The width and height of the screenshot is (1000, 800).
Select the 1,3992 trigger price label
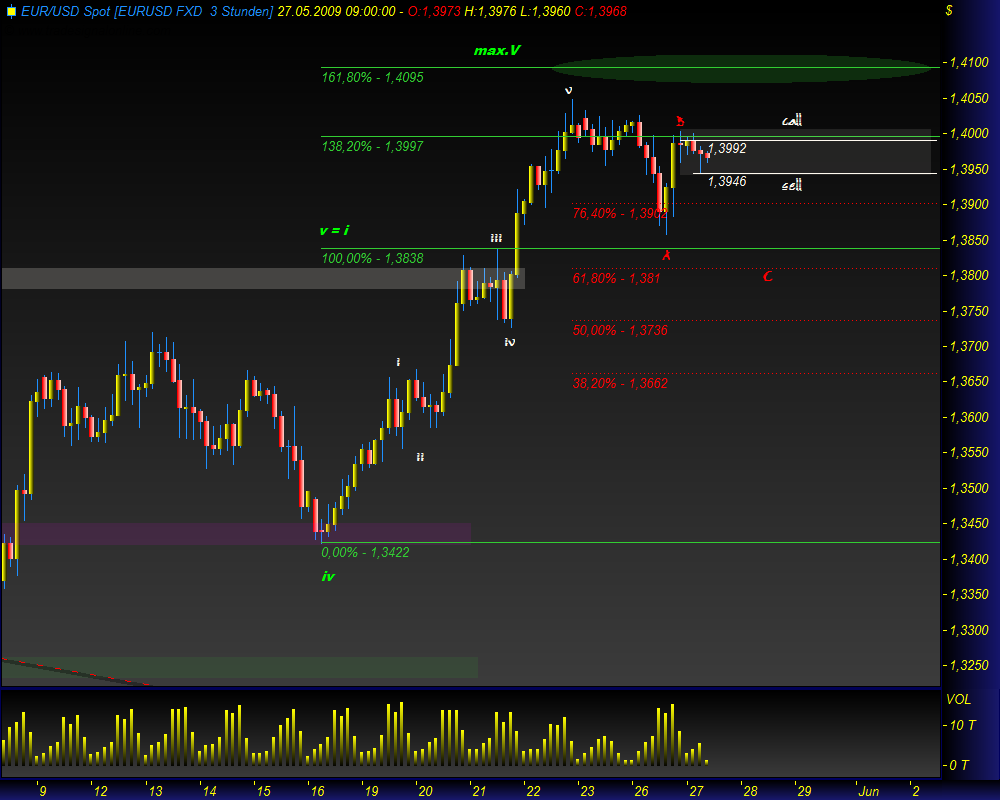(x=727, y=149)
